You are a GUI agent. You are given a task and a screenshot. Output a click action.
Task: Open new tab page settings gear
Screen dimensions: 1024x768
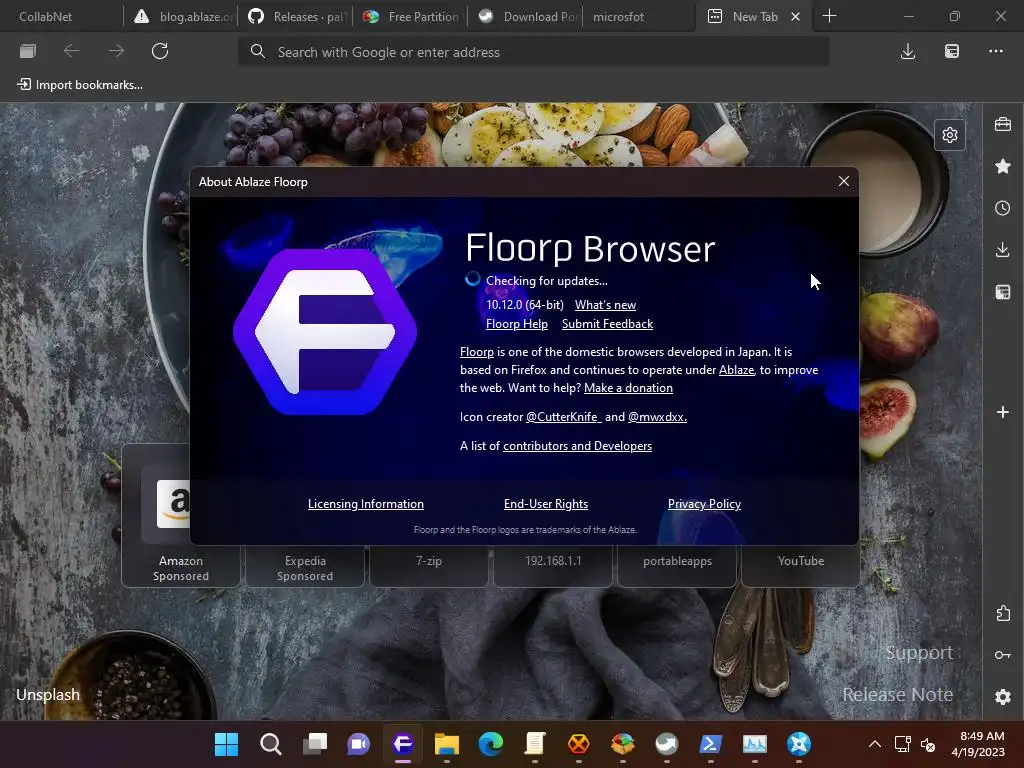(x=950, y=135)
